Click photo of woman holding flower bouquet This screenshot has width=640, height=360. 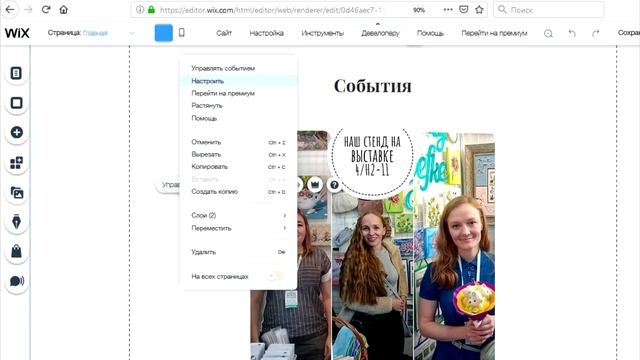point(455,246)
